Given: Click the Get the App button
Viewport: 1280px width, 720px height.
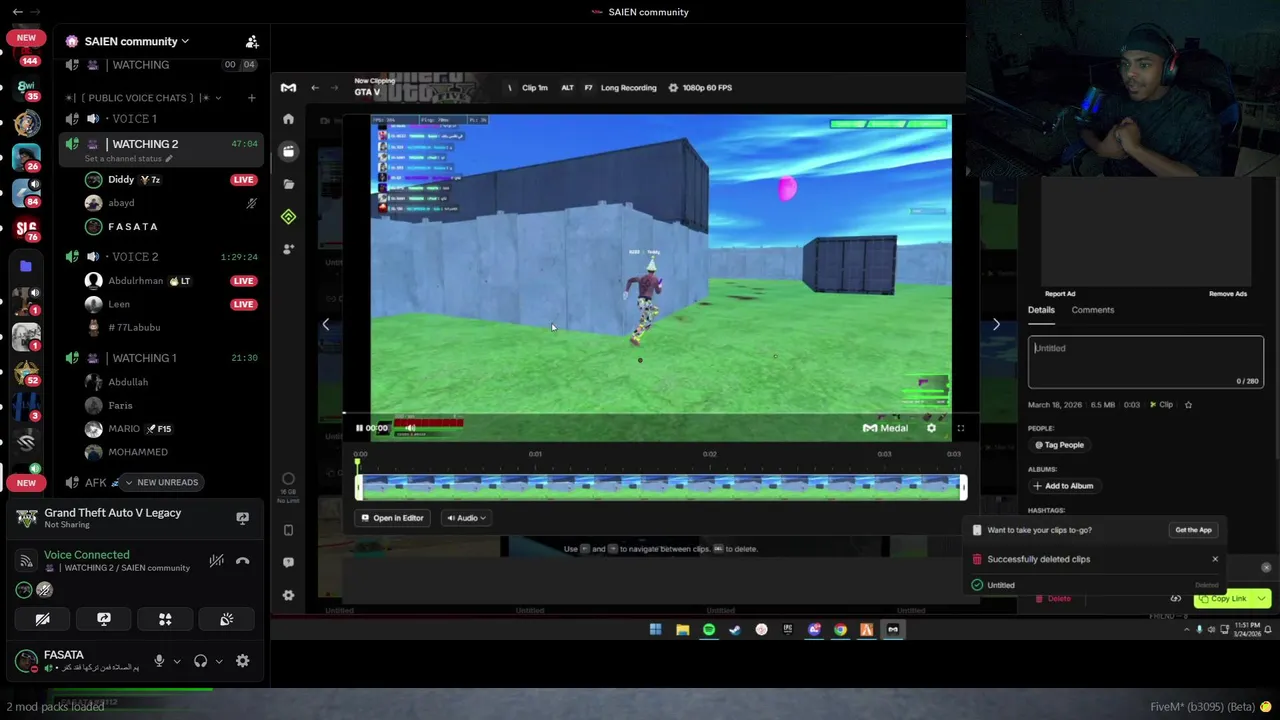Looking at the screenshot, I should (1193, 530).
